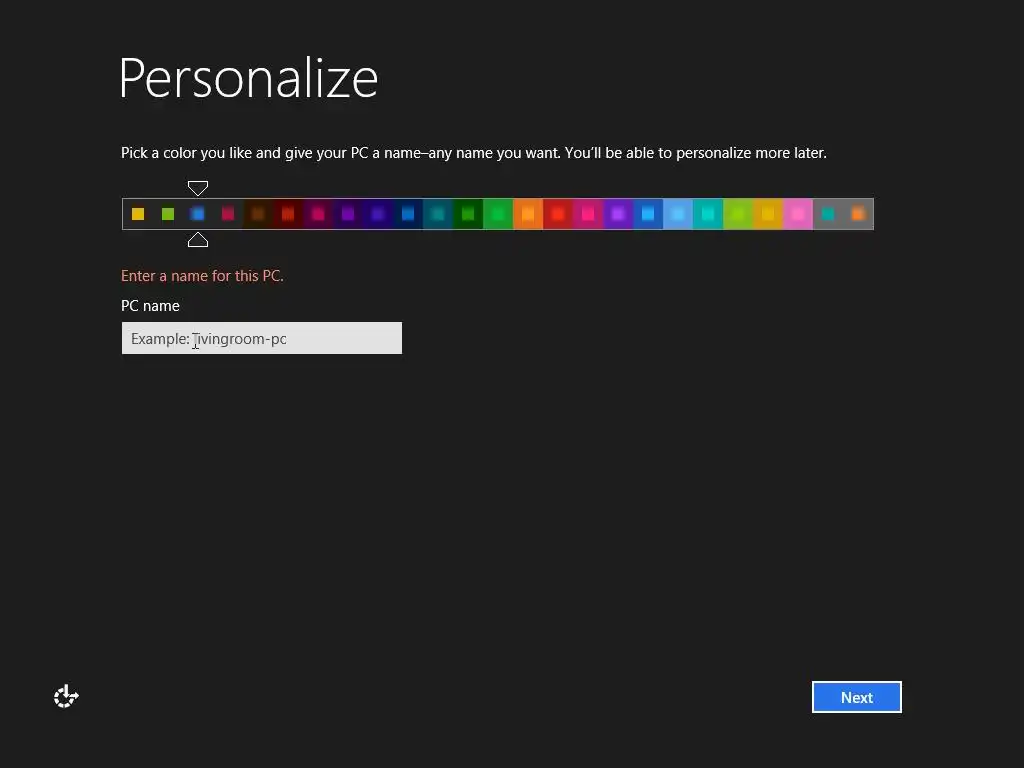Choose the dark red color swatch
The width and height of the screenshot is (1024, 768).
tap(288, 214)
